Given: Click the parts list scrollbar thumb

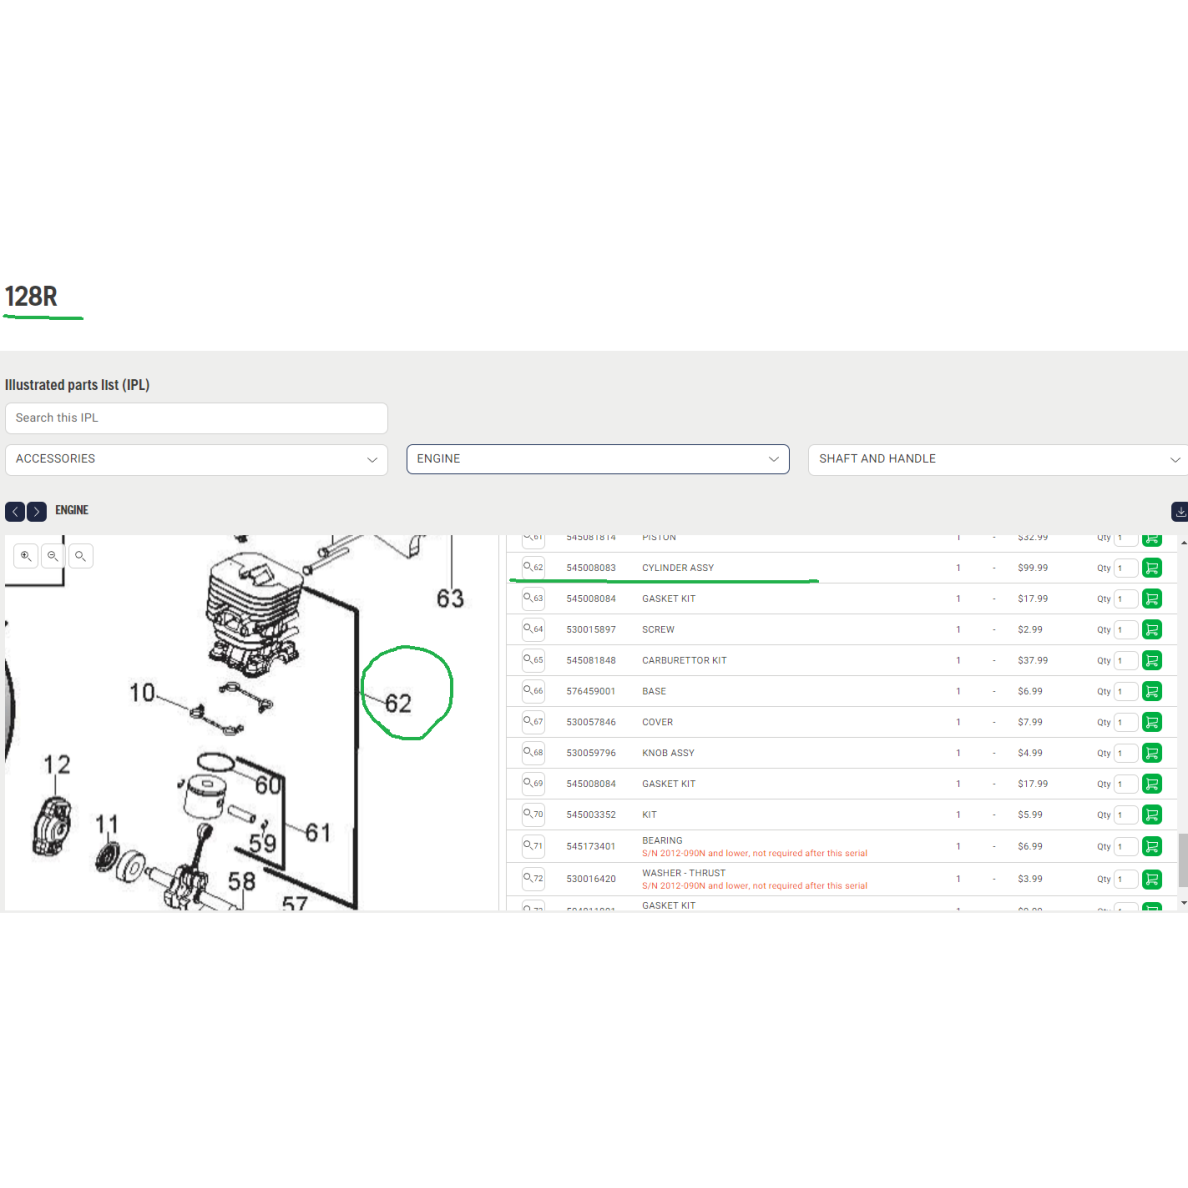Looking at the screenshot, I should [x=1183, y=860].
